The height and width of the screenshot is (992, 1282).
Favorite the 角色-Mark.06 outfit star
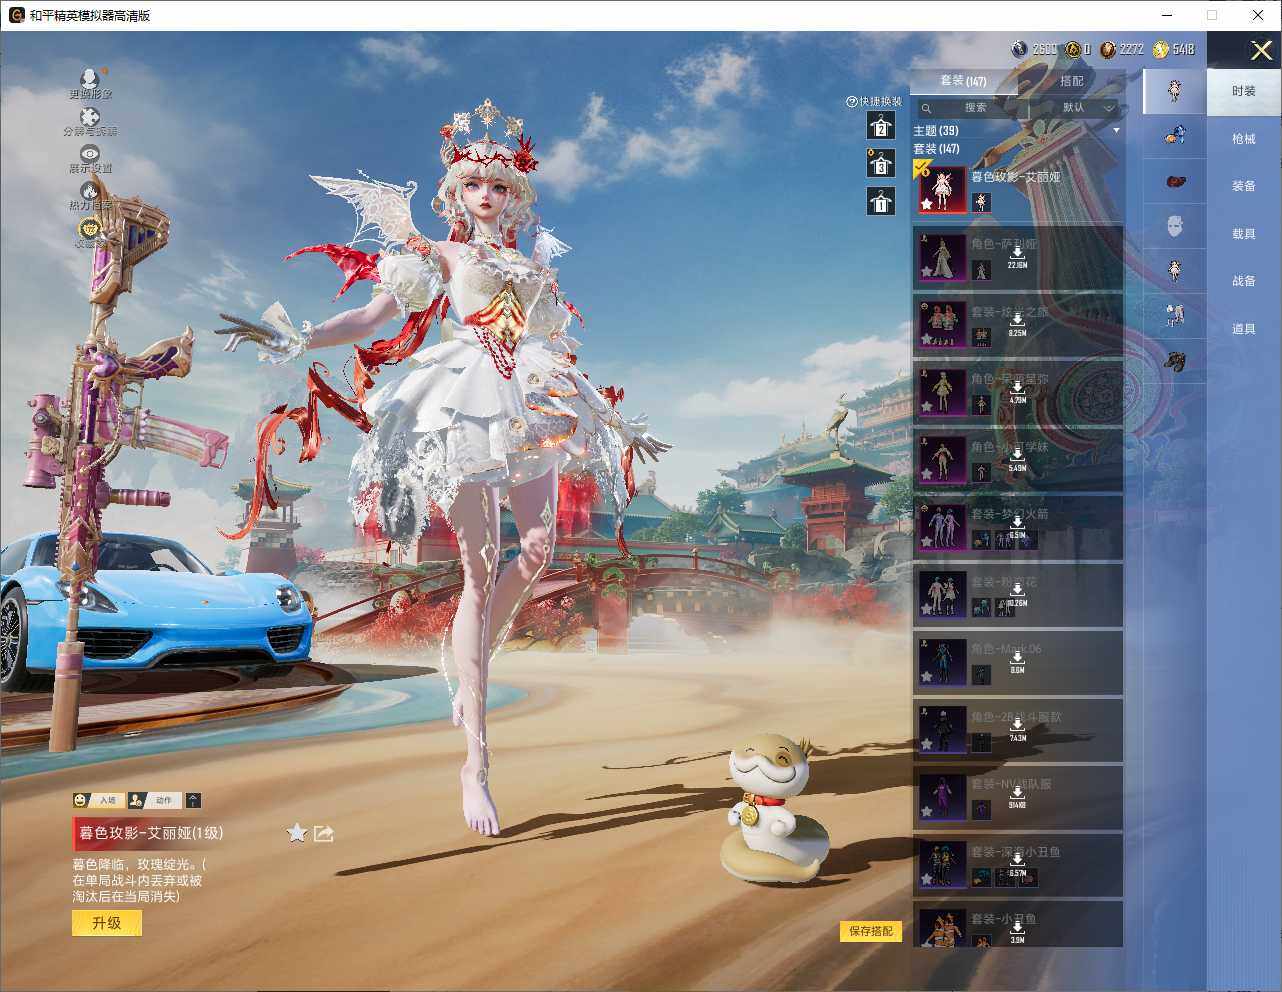pos(927,676)
